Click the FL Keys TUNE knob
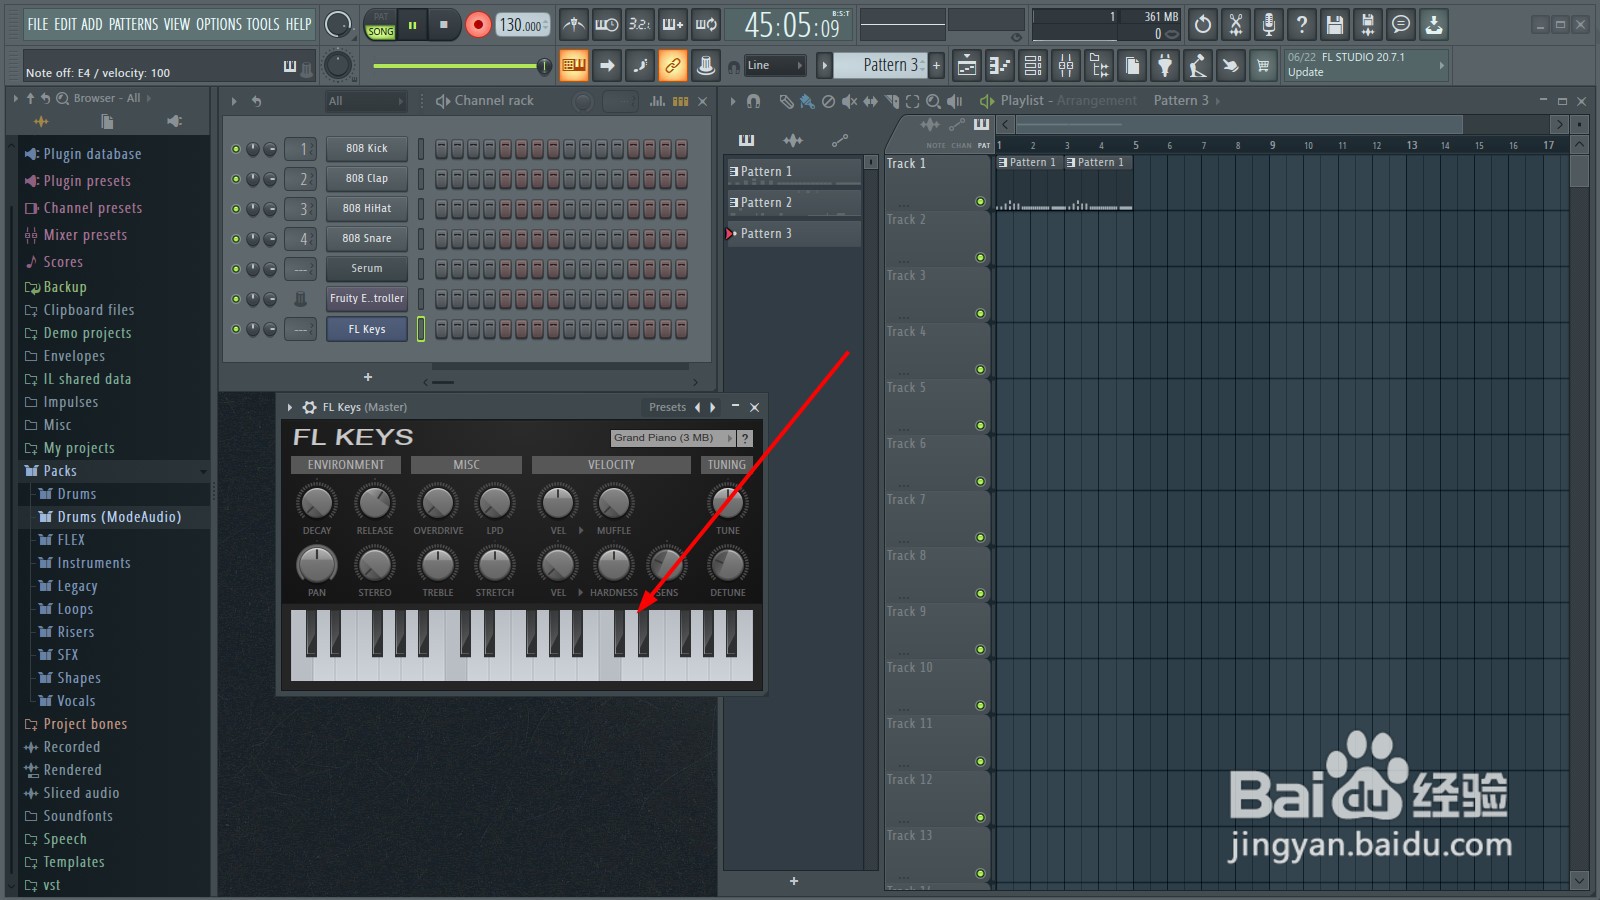1600x900 pixels. click(727, 503)
